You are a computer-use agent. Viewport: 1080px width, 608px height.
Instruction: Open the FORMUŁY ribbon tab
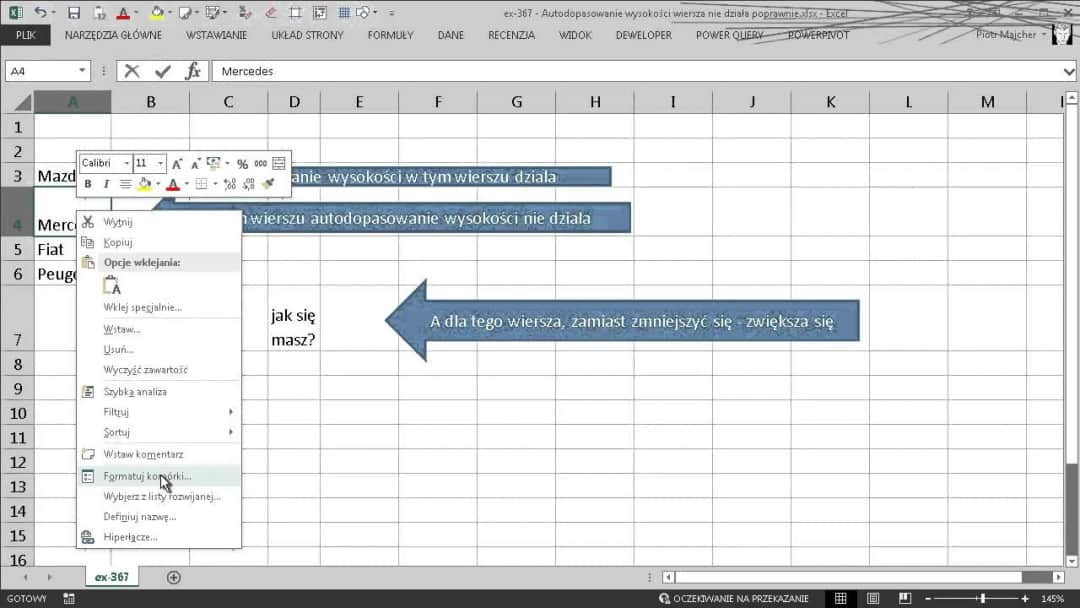(x=390, y=35)
